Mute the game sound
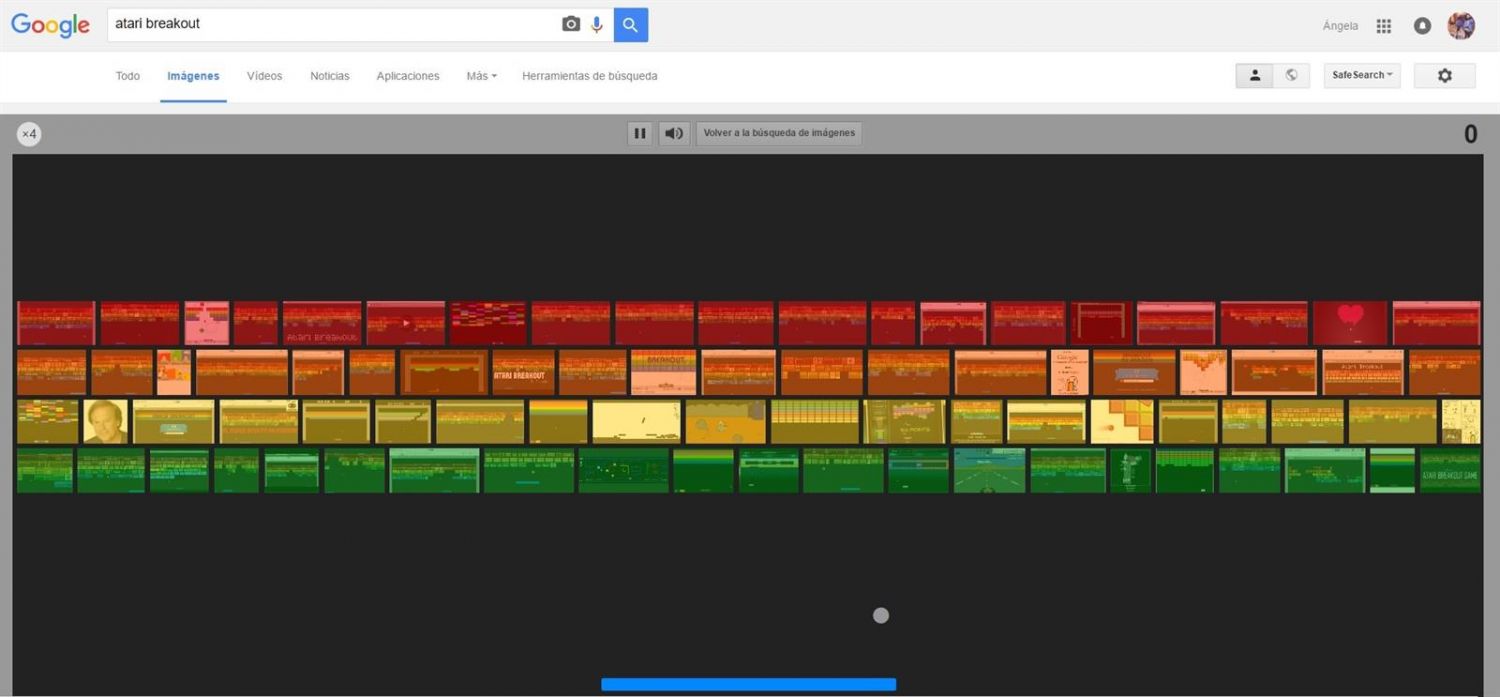The width and height of the screenshot is (1500, 697). (675, 133)
